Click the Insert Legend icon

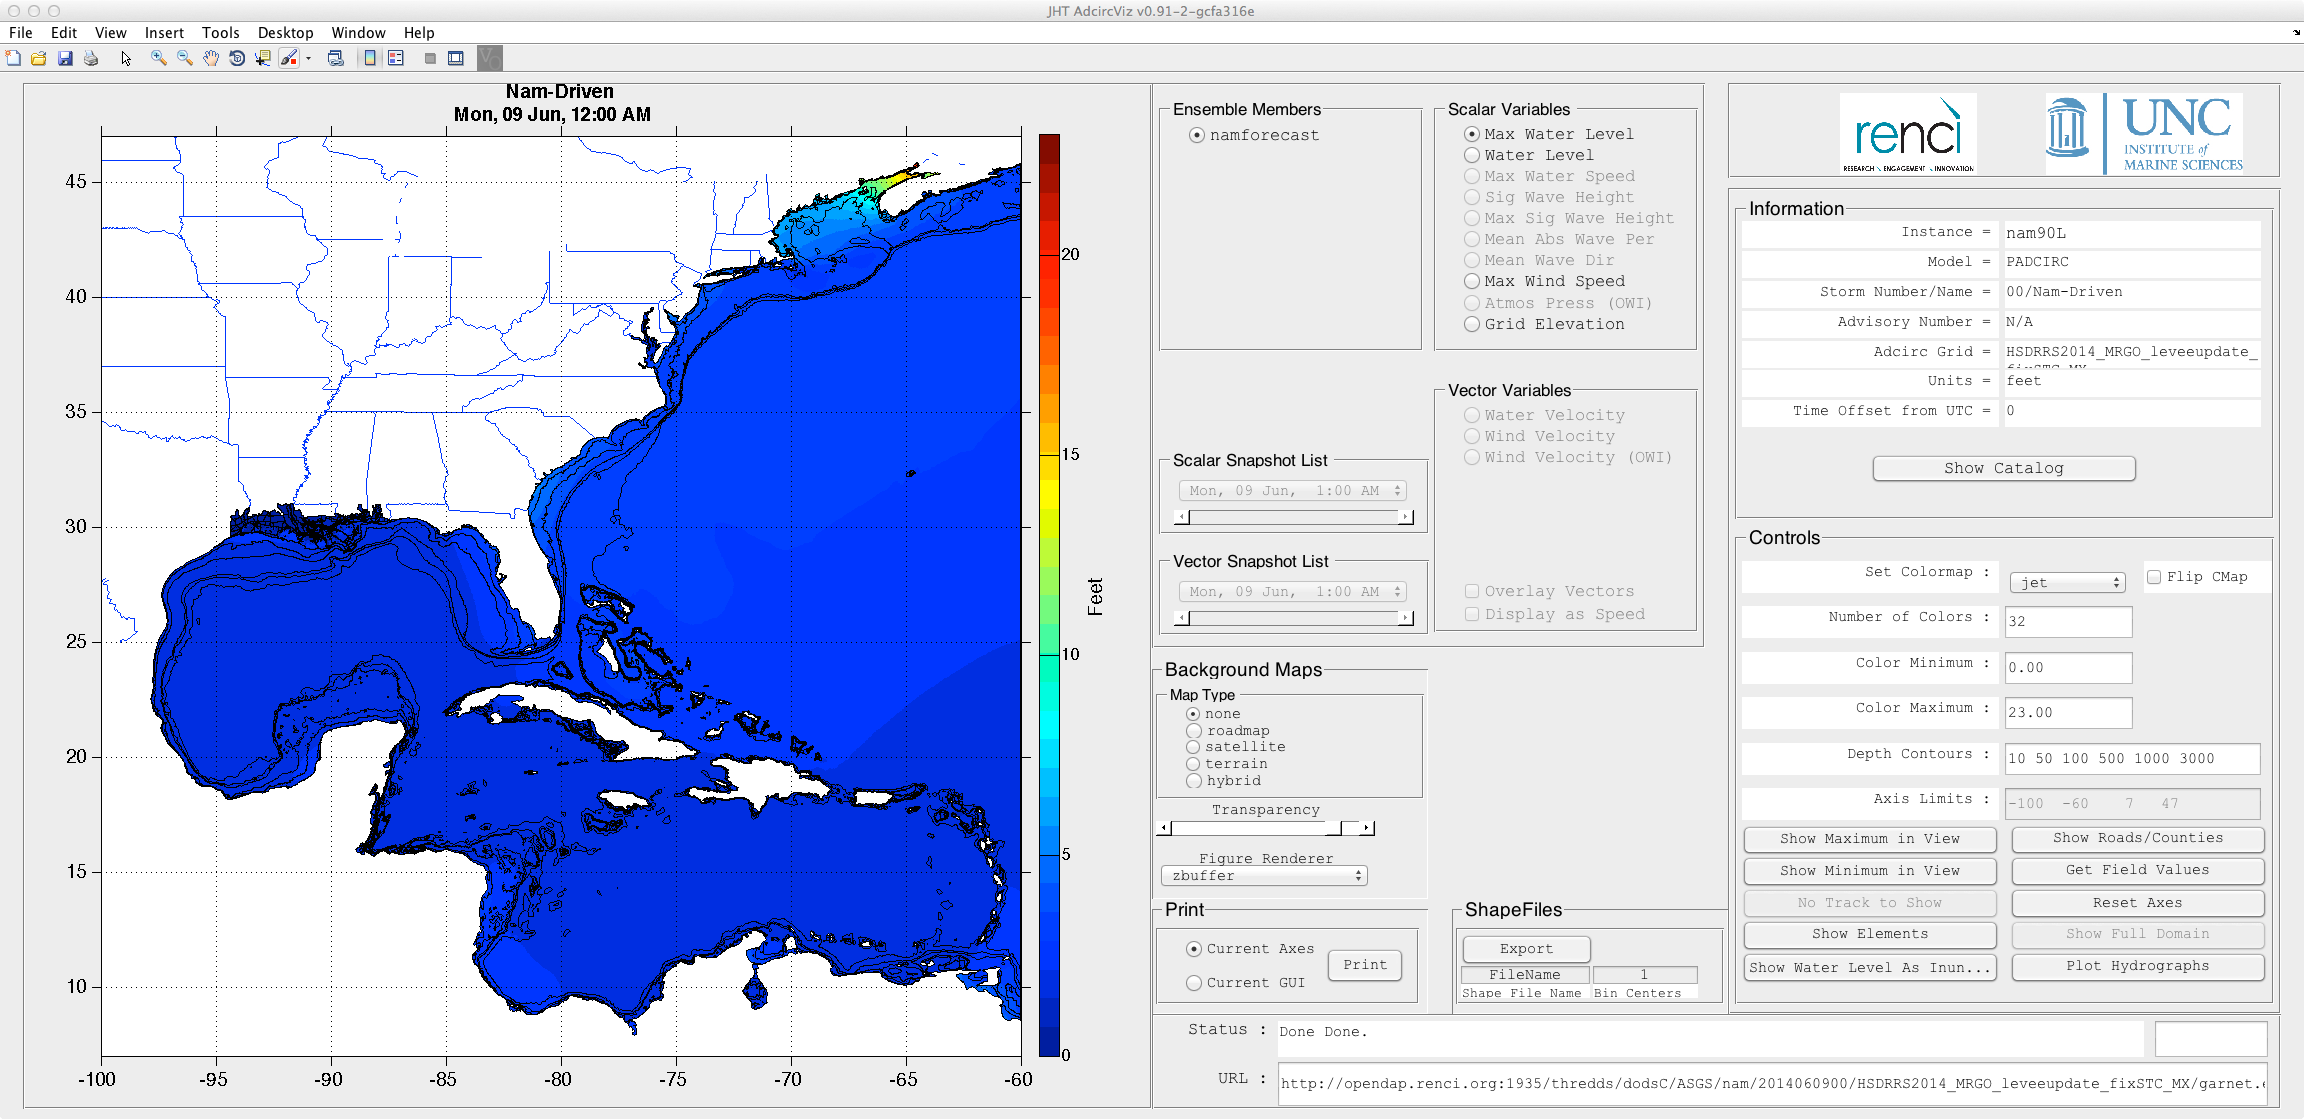click(x=396, y=59)
